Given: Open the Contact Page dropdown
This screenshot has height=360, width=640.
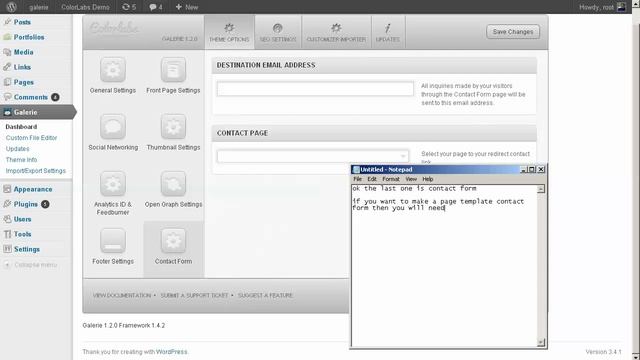Looking at the screenshot, I should tap(313, 156).
